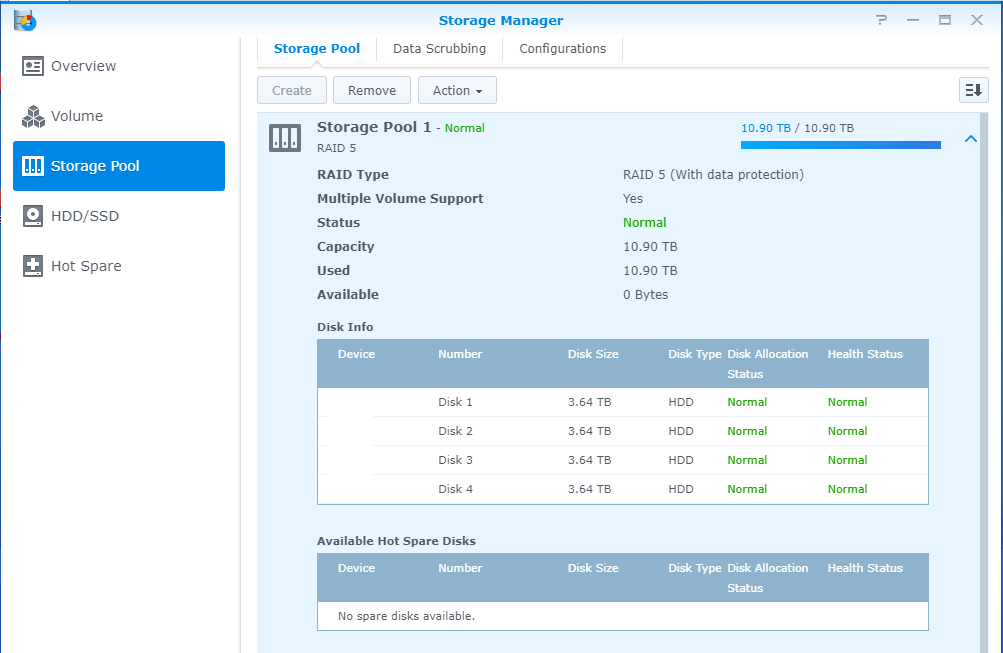Select the Disk 1 row

tap(622, 402)
